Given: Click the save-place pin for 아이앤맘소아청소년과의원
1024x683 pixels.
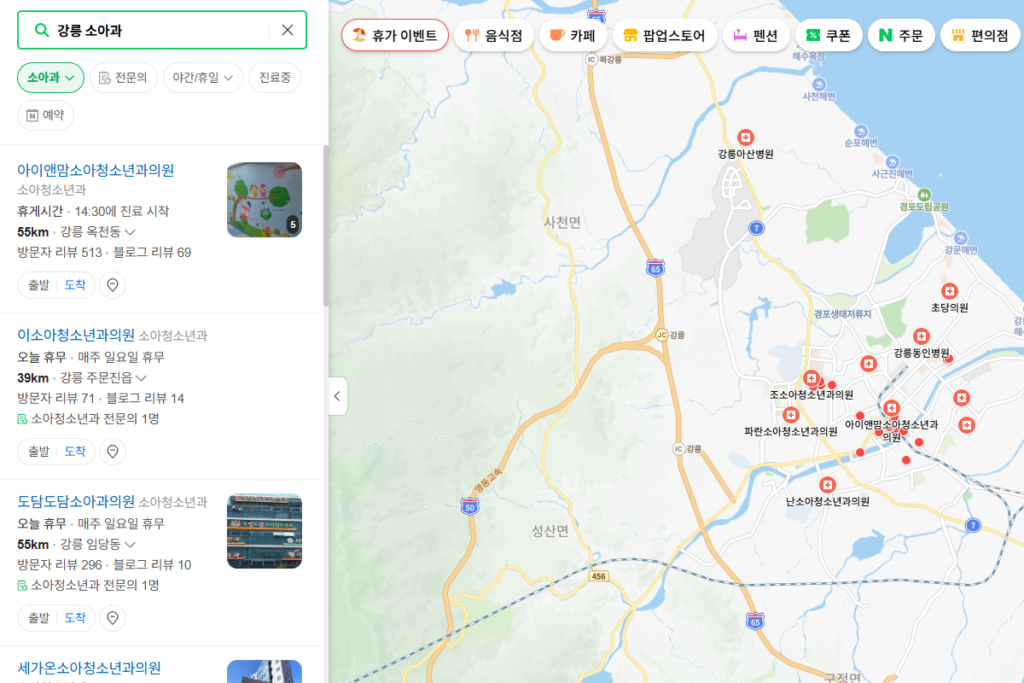Looking at the screenshot, I should coord(113,284).
